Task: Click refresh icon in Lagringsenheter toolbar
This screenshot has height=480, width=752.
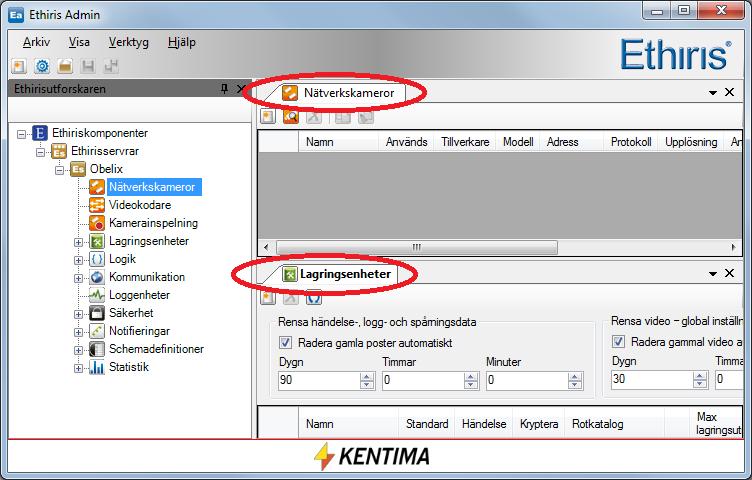Action: point(314,298)
